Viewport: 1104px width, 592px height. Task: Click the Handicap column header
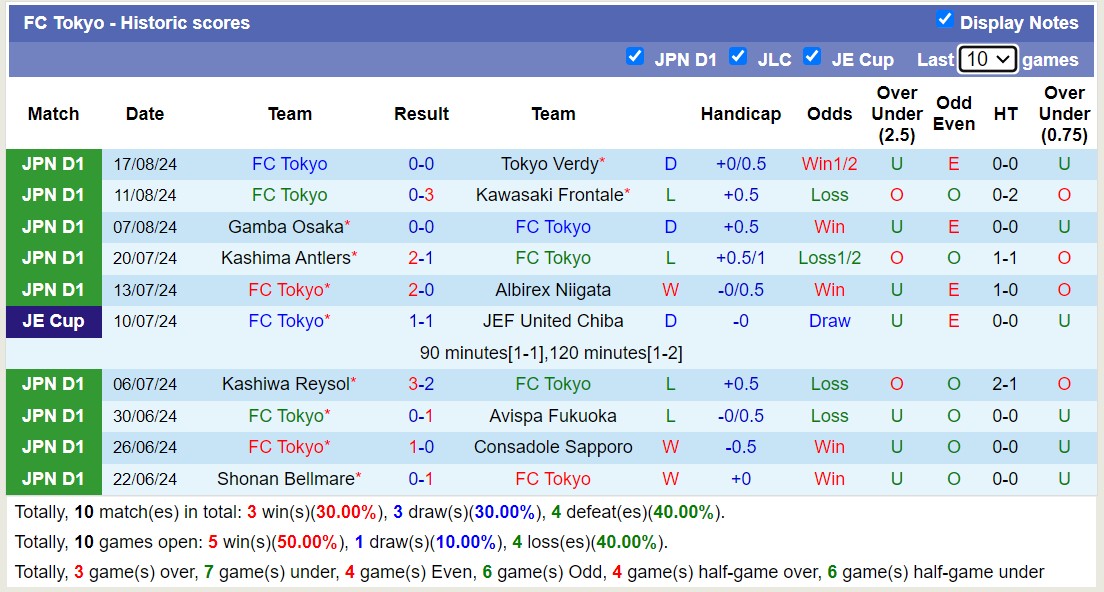click(x=740, y=114)
